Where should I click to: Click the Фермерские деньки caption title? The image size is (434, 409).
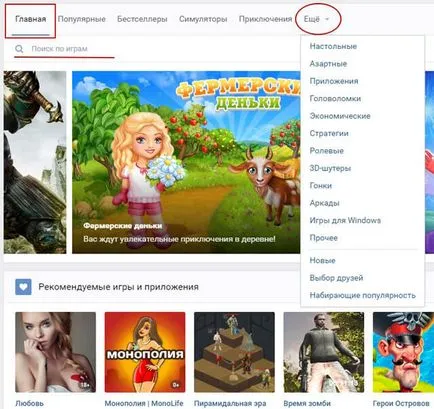(123, 226)
